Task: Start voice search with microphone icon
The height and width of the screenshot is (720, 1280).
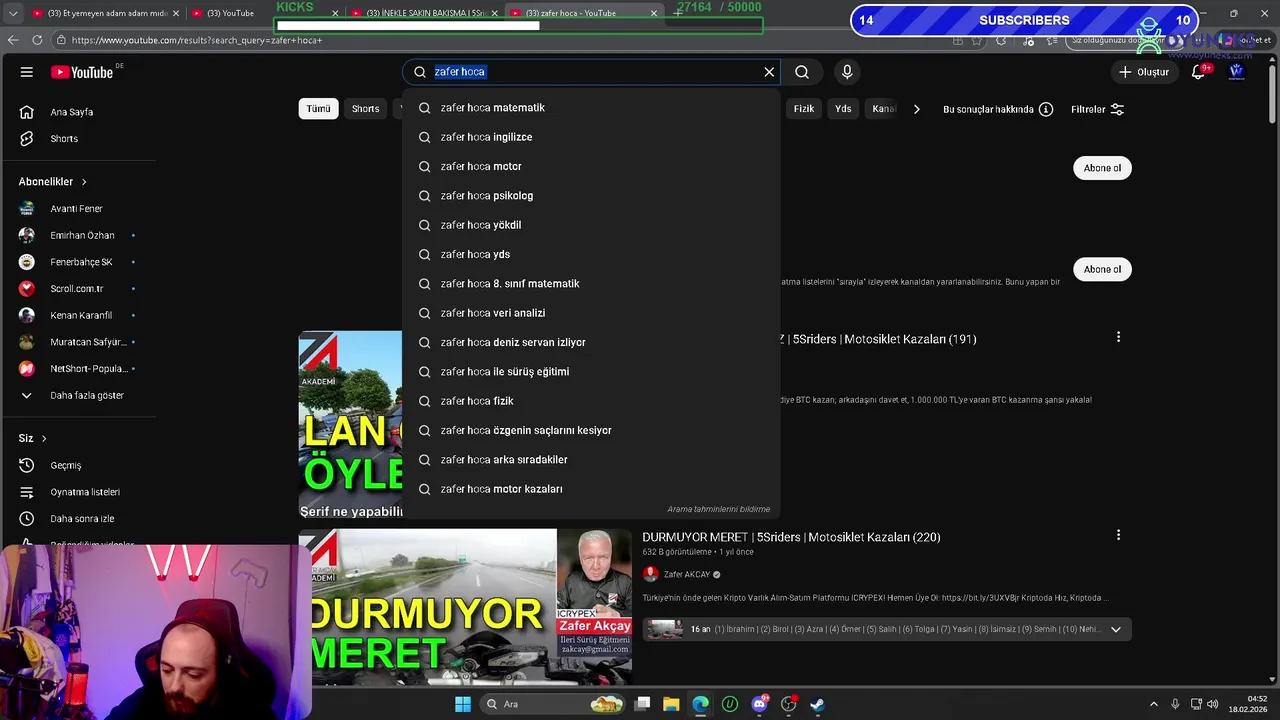Action: [x=847, y=72]
